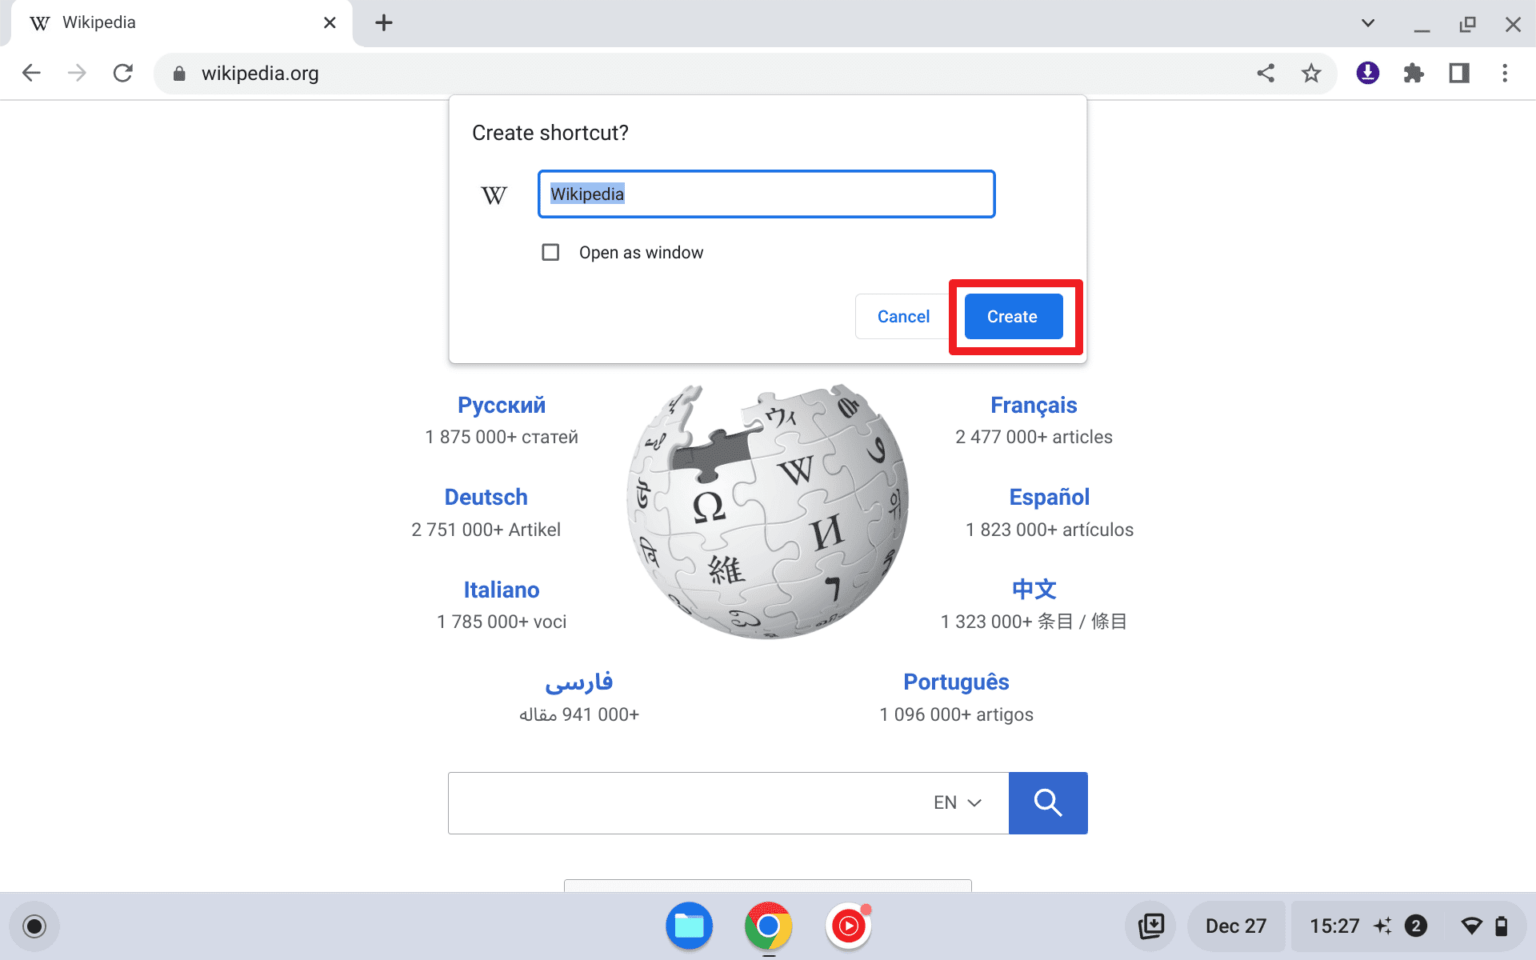Image resolution: width=1536 pixels, height=960 pixels.
Task: Click the Wi-Fi status icon
Action: coord(1471,926)
